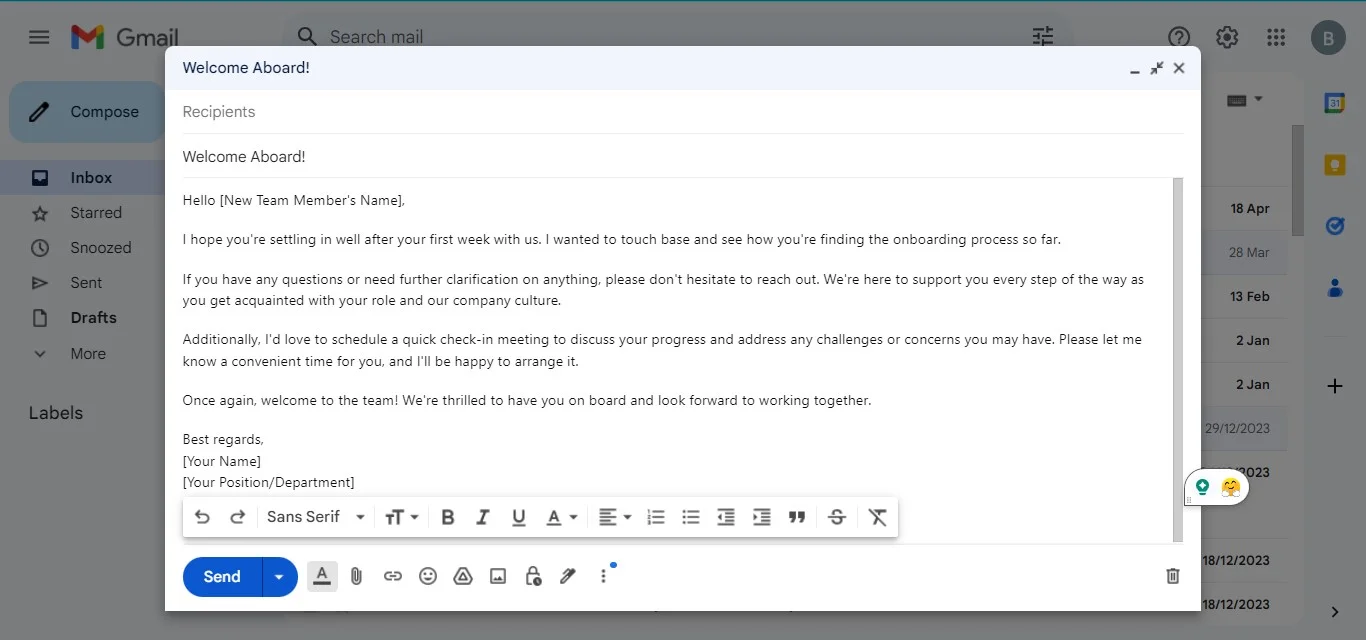Insert your signature with the pen icon
Image resolution: width=1366 pixels, height=640 pixels.
click(x=567, y=576)
